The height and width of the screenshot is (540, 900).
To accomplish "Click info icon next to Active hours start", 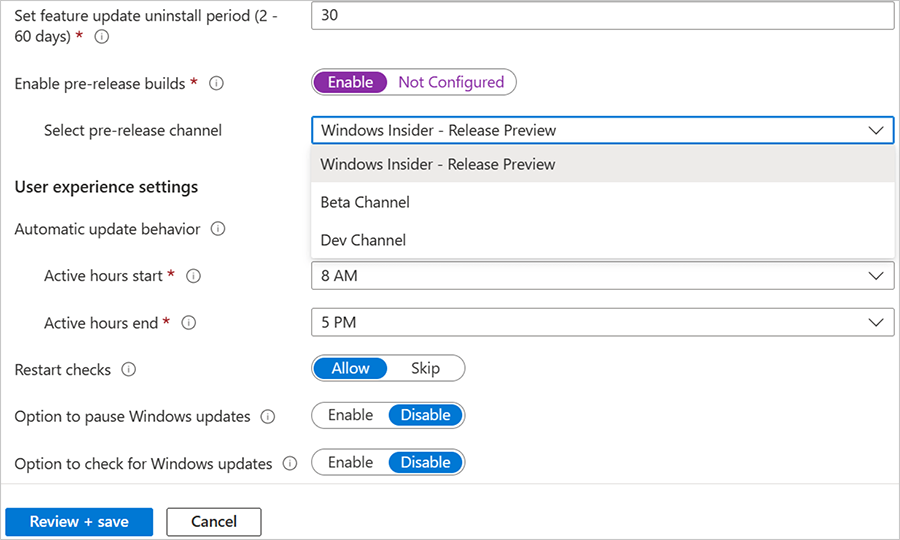I will coord(194,276).
